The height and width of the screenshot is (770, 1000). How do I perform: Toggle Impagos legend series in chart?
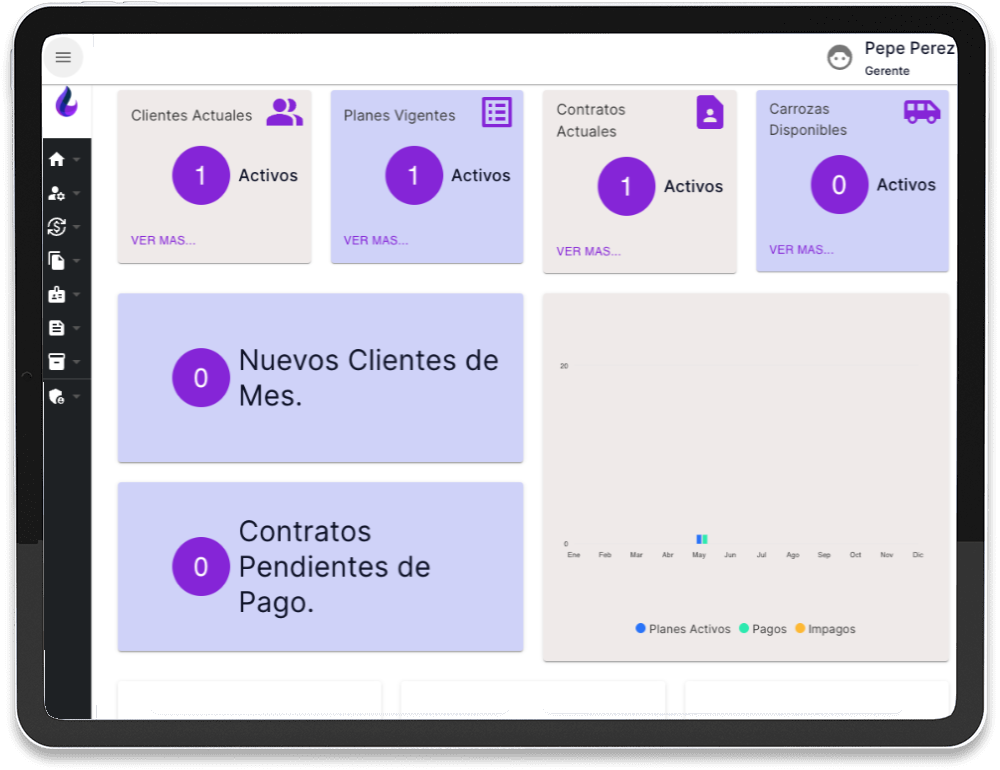(x=825, y=629)
